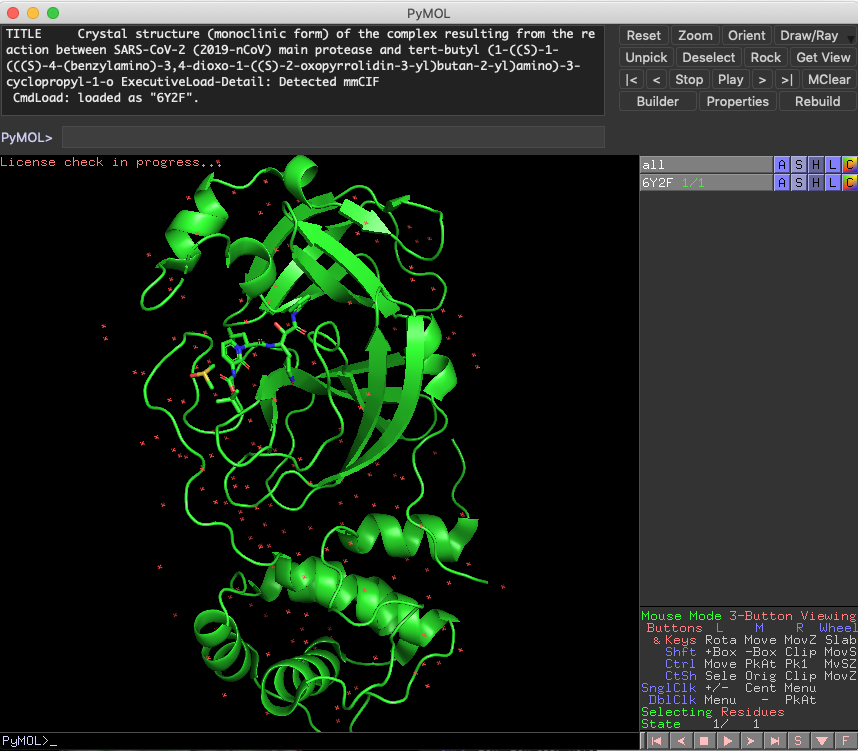Open Hide menu (H) for all
Image resolution: width=858 pixels, height=751 pixels.
click(815, 165)
